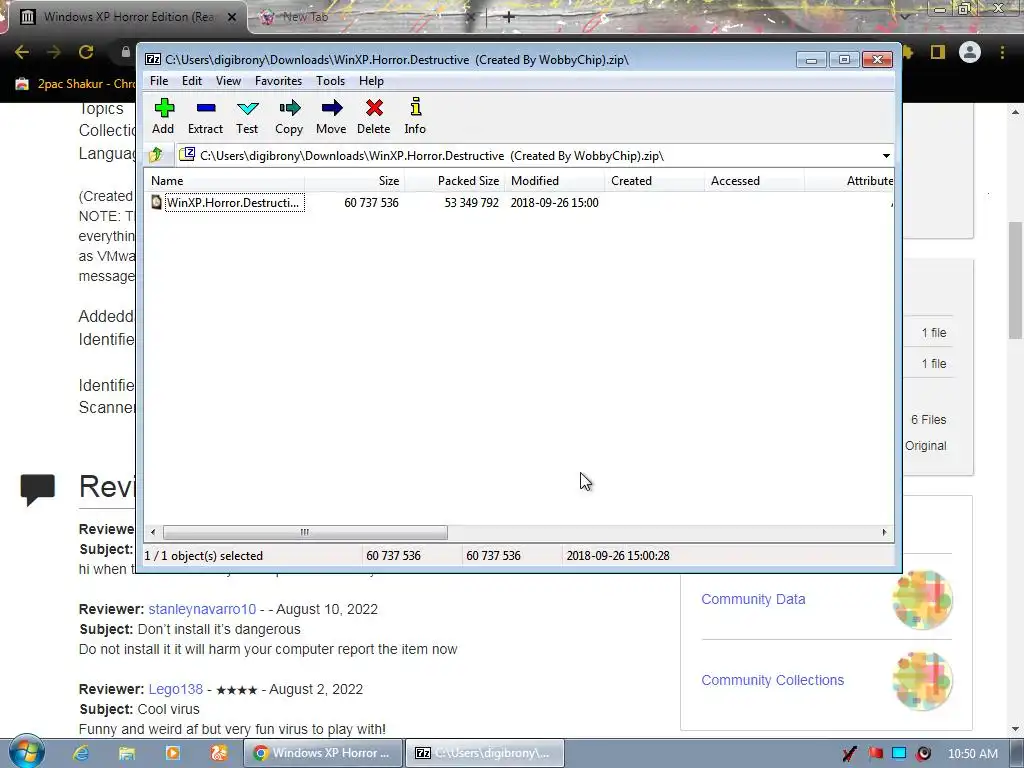Screen dimensions: 1024x768
Task: Click the Original download option
Action: [925, 446]
